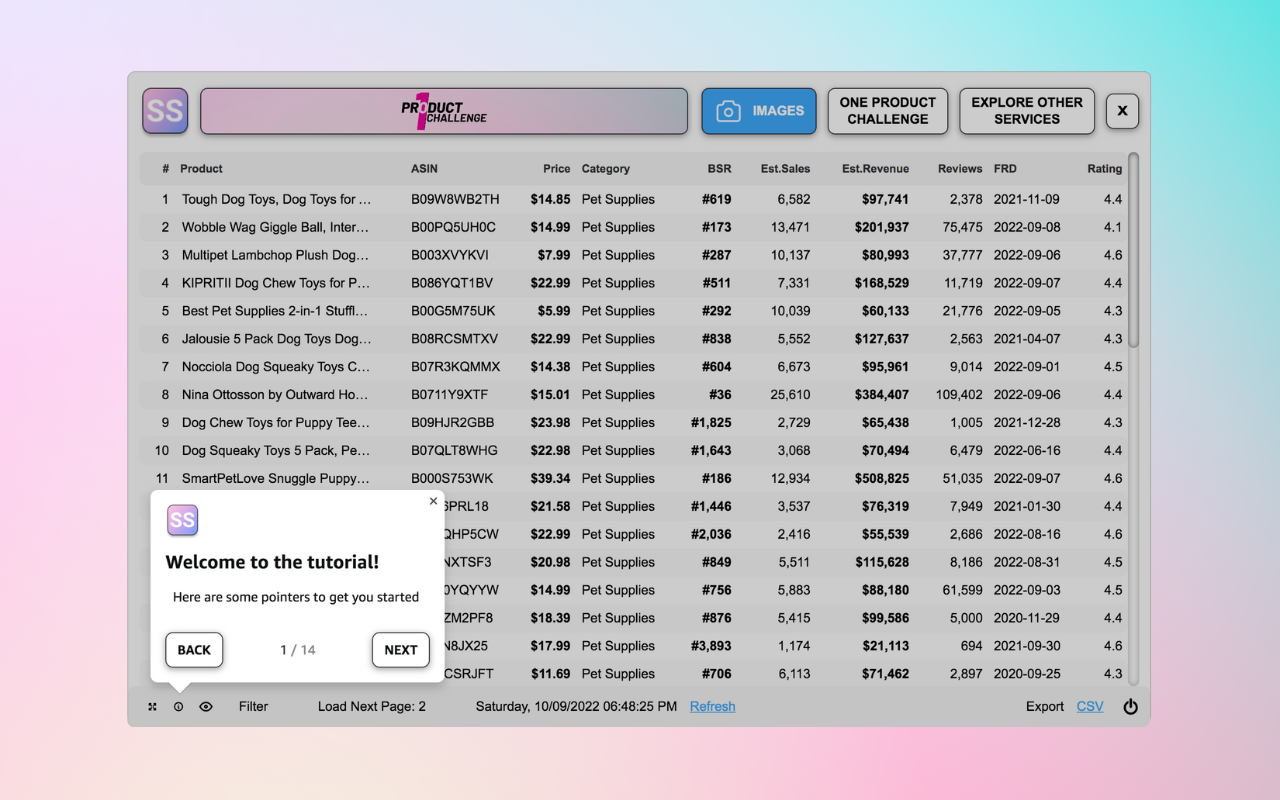Click ASIN B09HJR2GBB

click(452, 423)
